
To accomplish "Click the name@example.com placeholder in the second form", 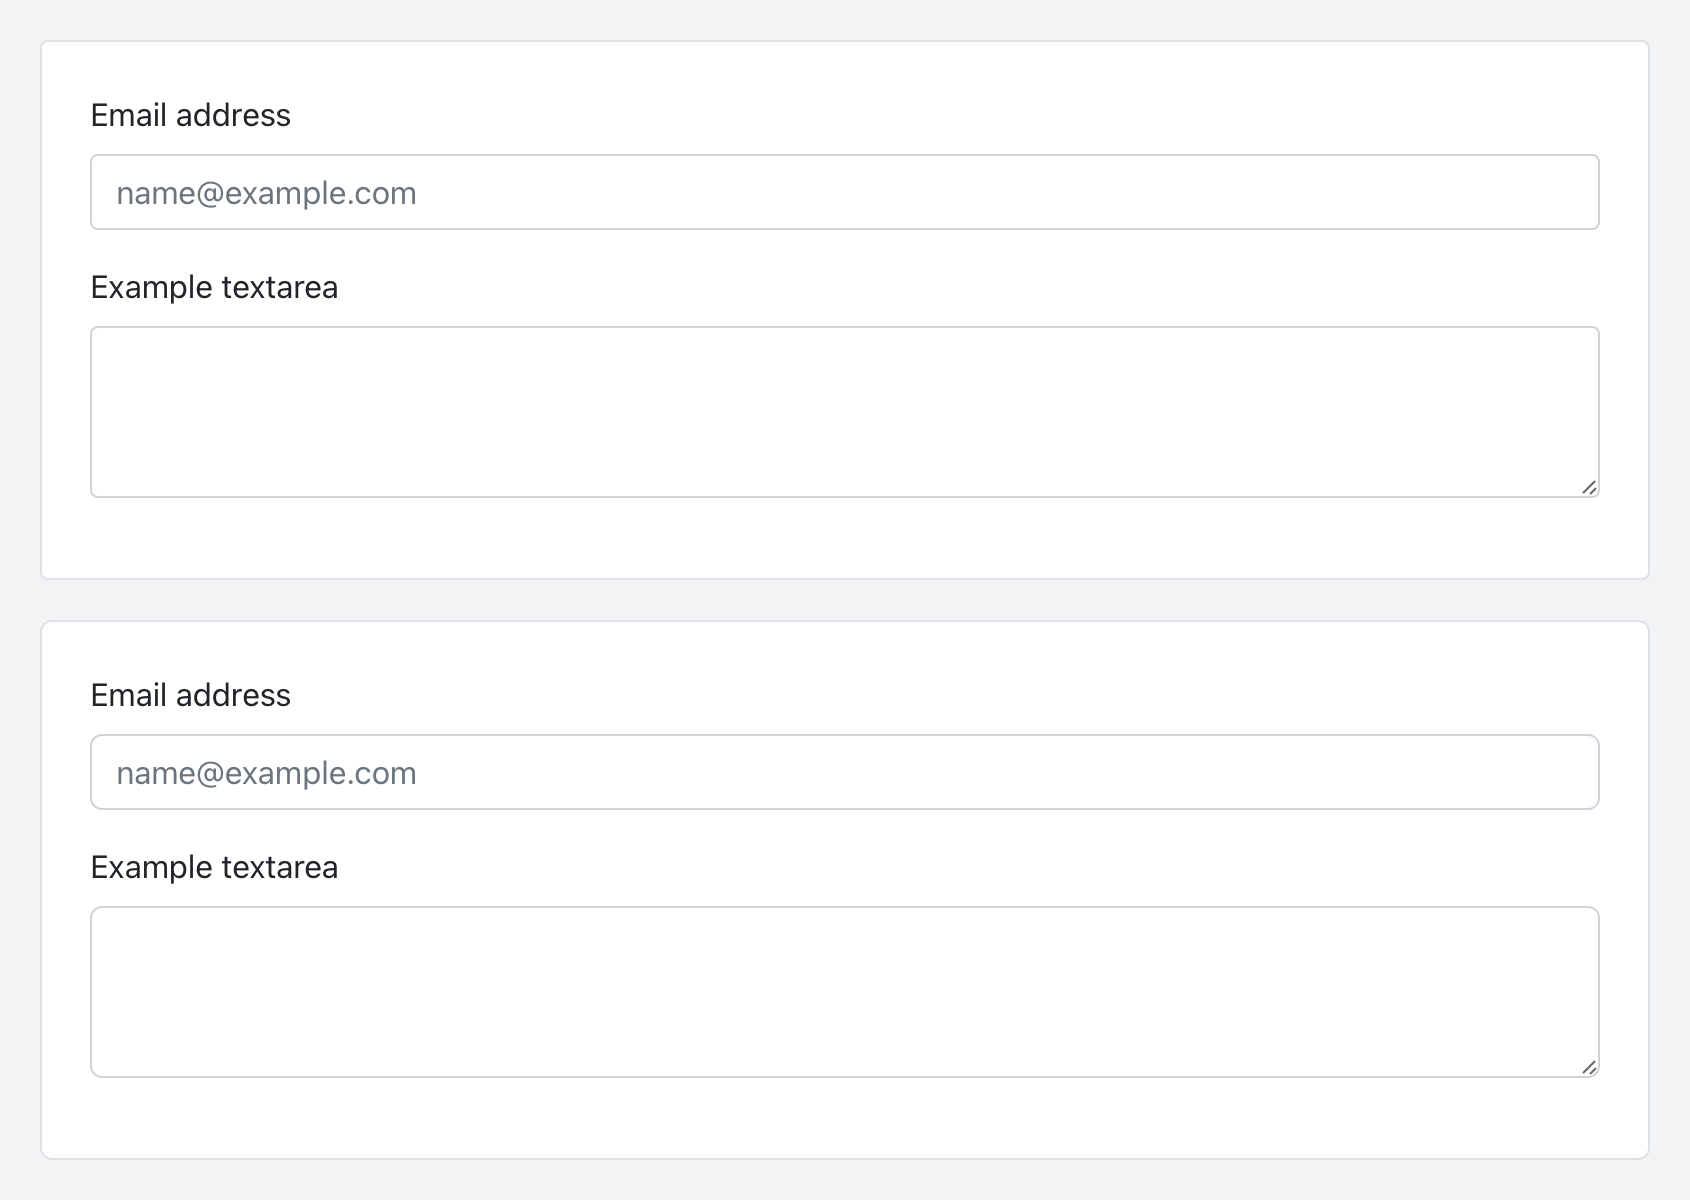I will click(266, 773).
